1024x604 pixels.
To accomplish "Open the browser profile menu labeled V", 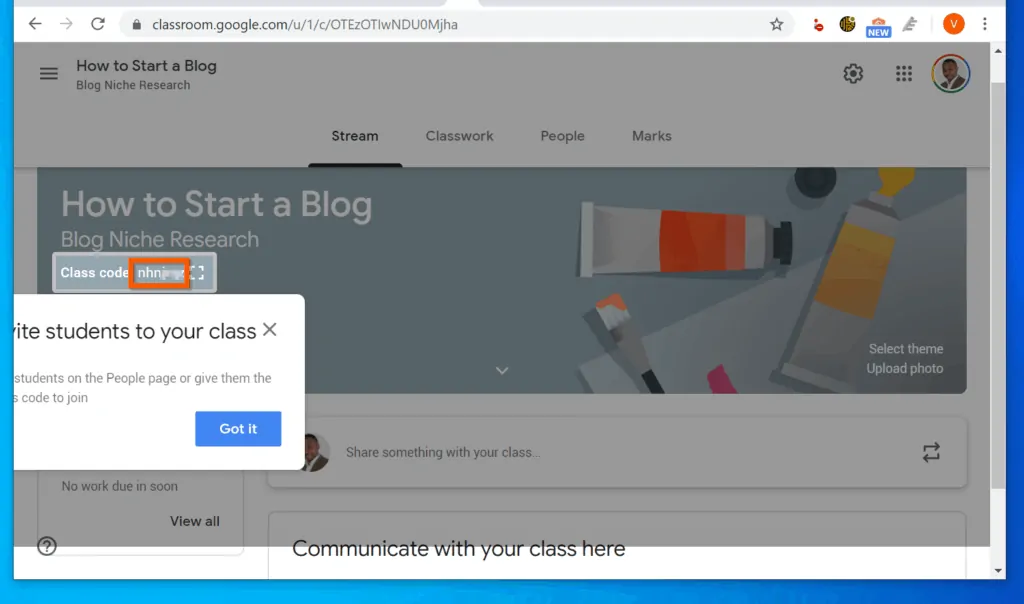I will (x=952, y=23).
